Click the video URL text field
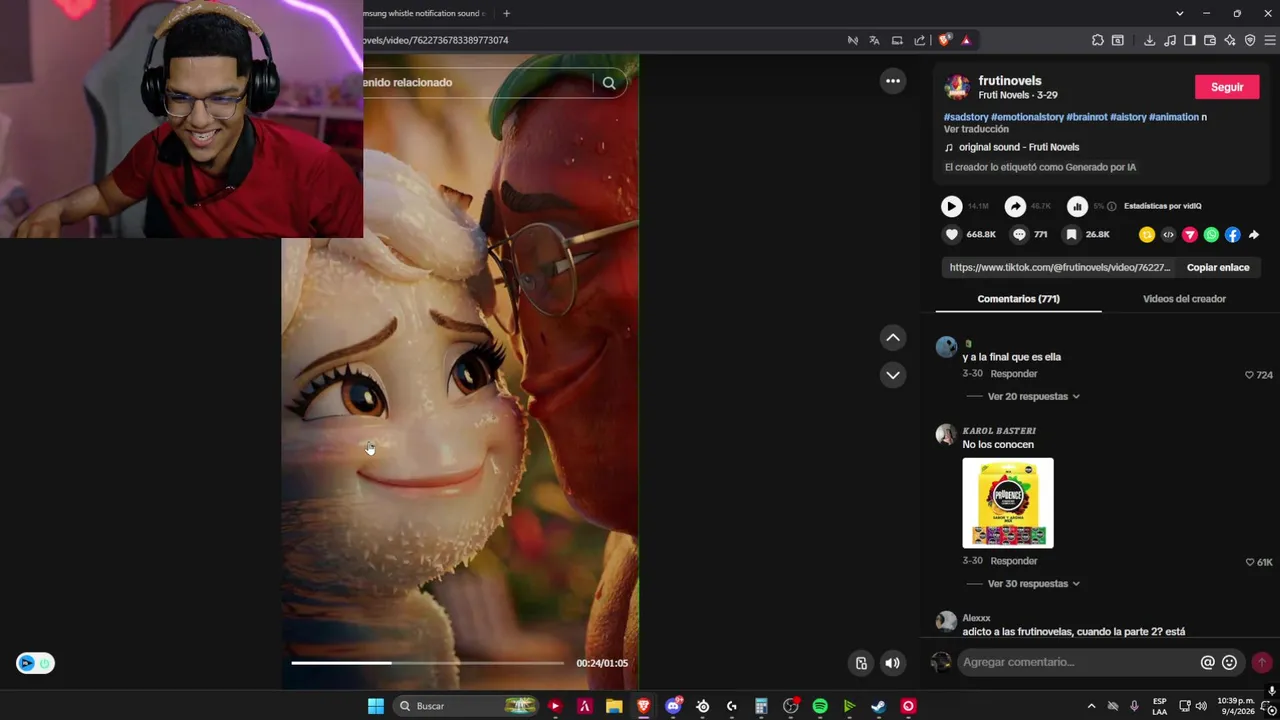 [1060, 268]
